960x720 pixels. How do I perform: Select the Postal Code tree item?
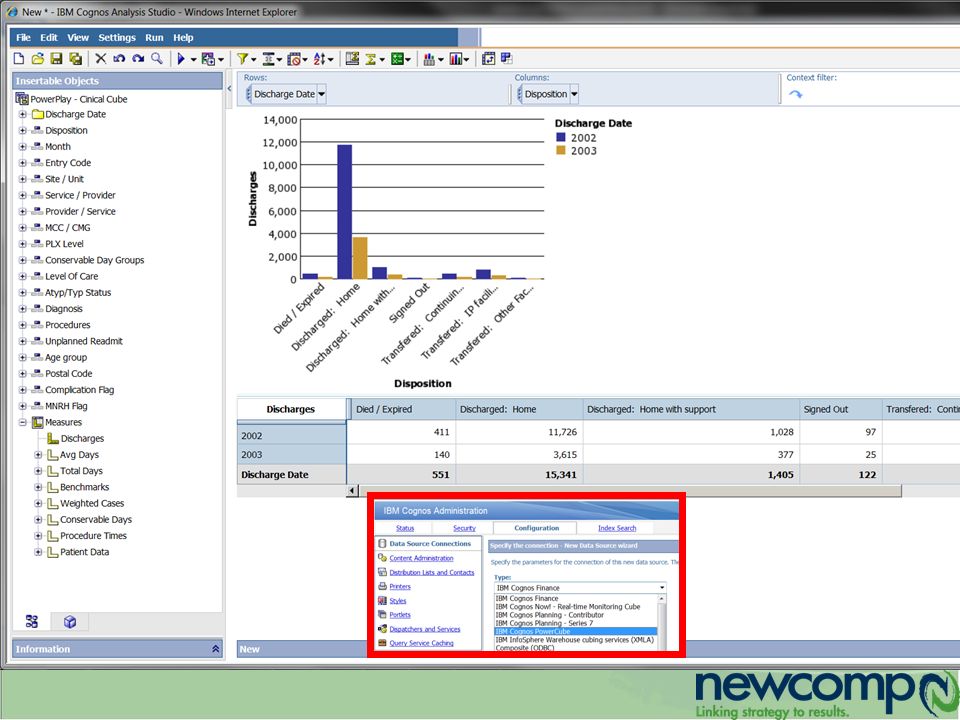click(69, 373)
